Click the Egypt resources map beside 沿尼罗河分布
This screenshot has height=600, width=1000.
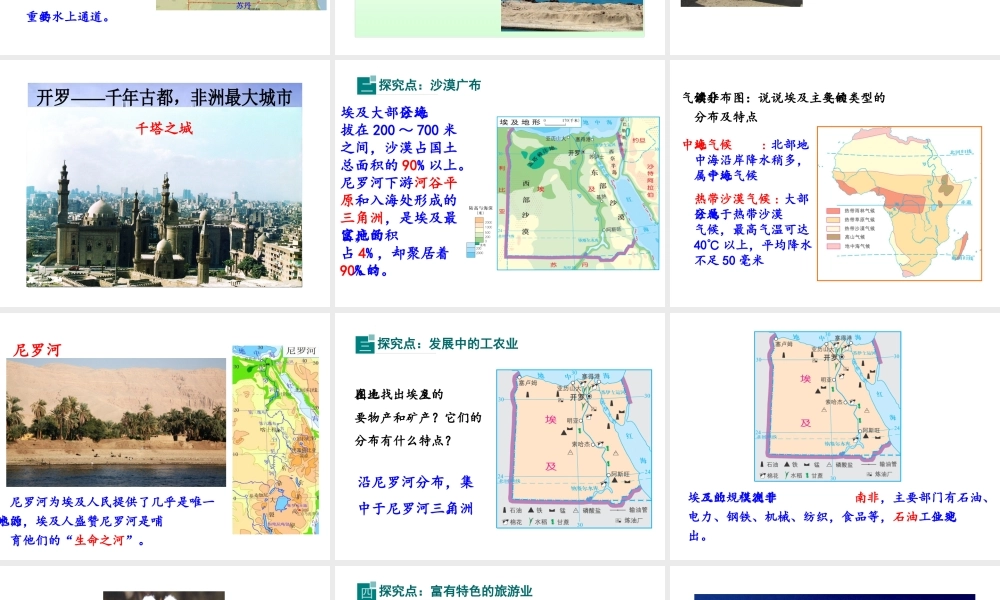(x=574, y=448)
